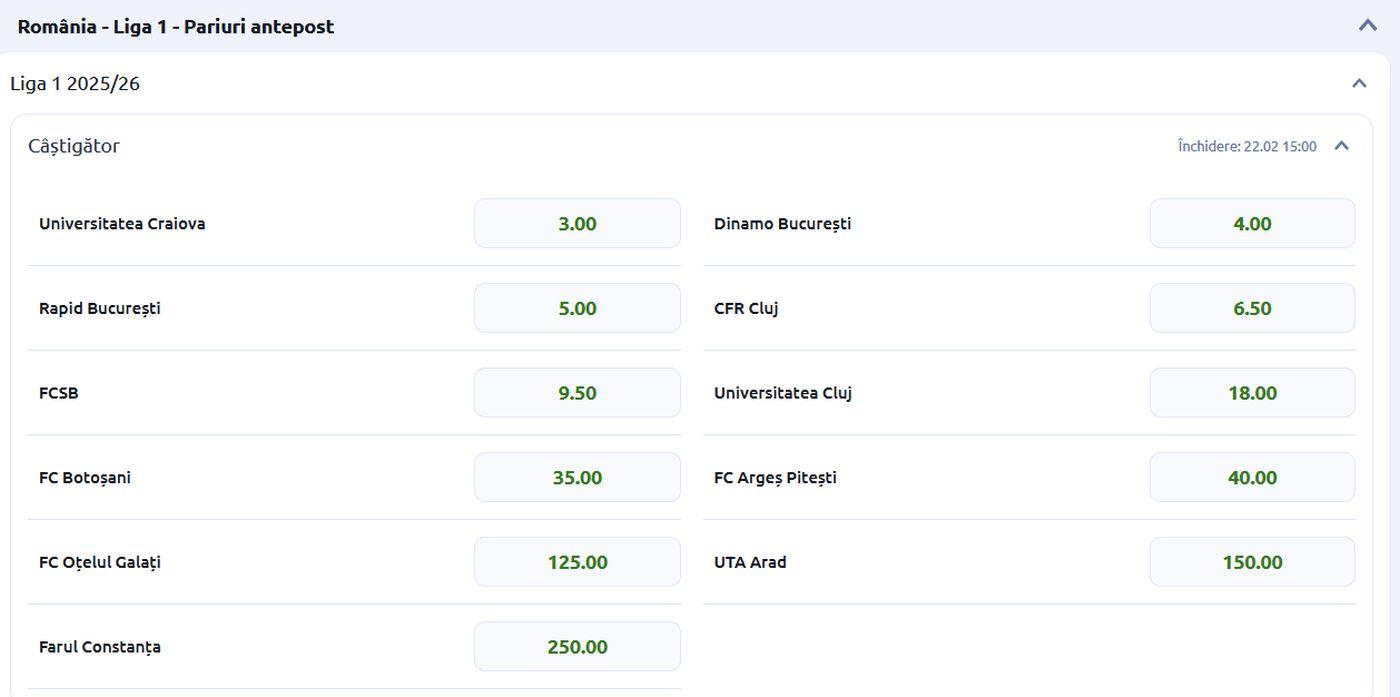Image resolution: width=1400 pixels, height=697 pixels.
Task: Add UTA Arad 150.00 to betslip
Action: click(1252, 562)
